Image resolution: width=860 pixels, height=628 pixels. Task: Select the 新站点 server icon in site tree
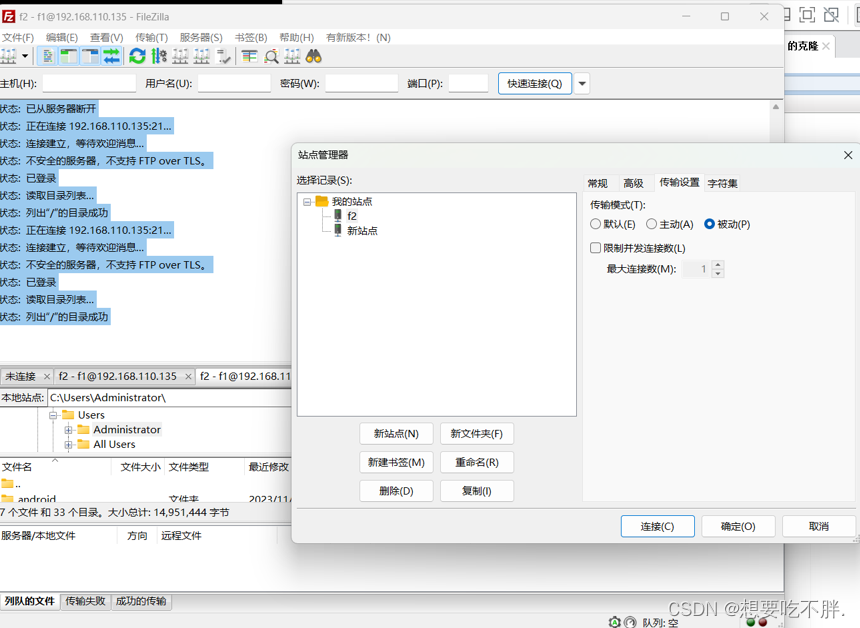338,230
